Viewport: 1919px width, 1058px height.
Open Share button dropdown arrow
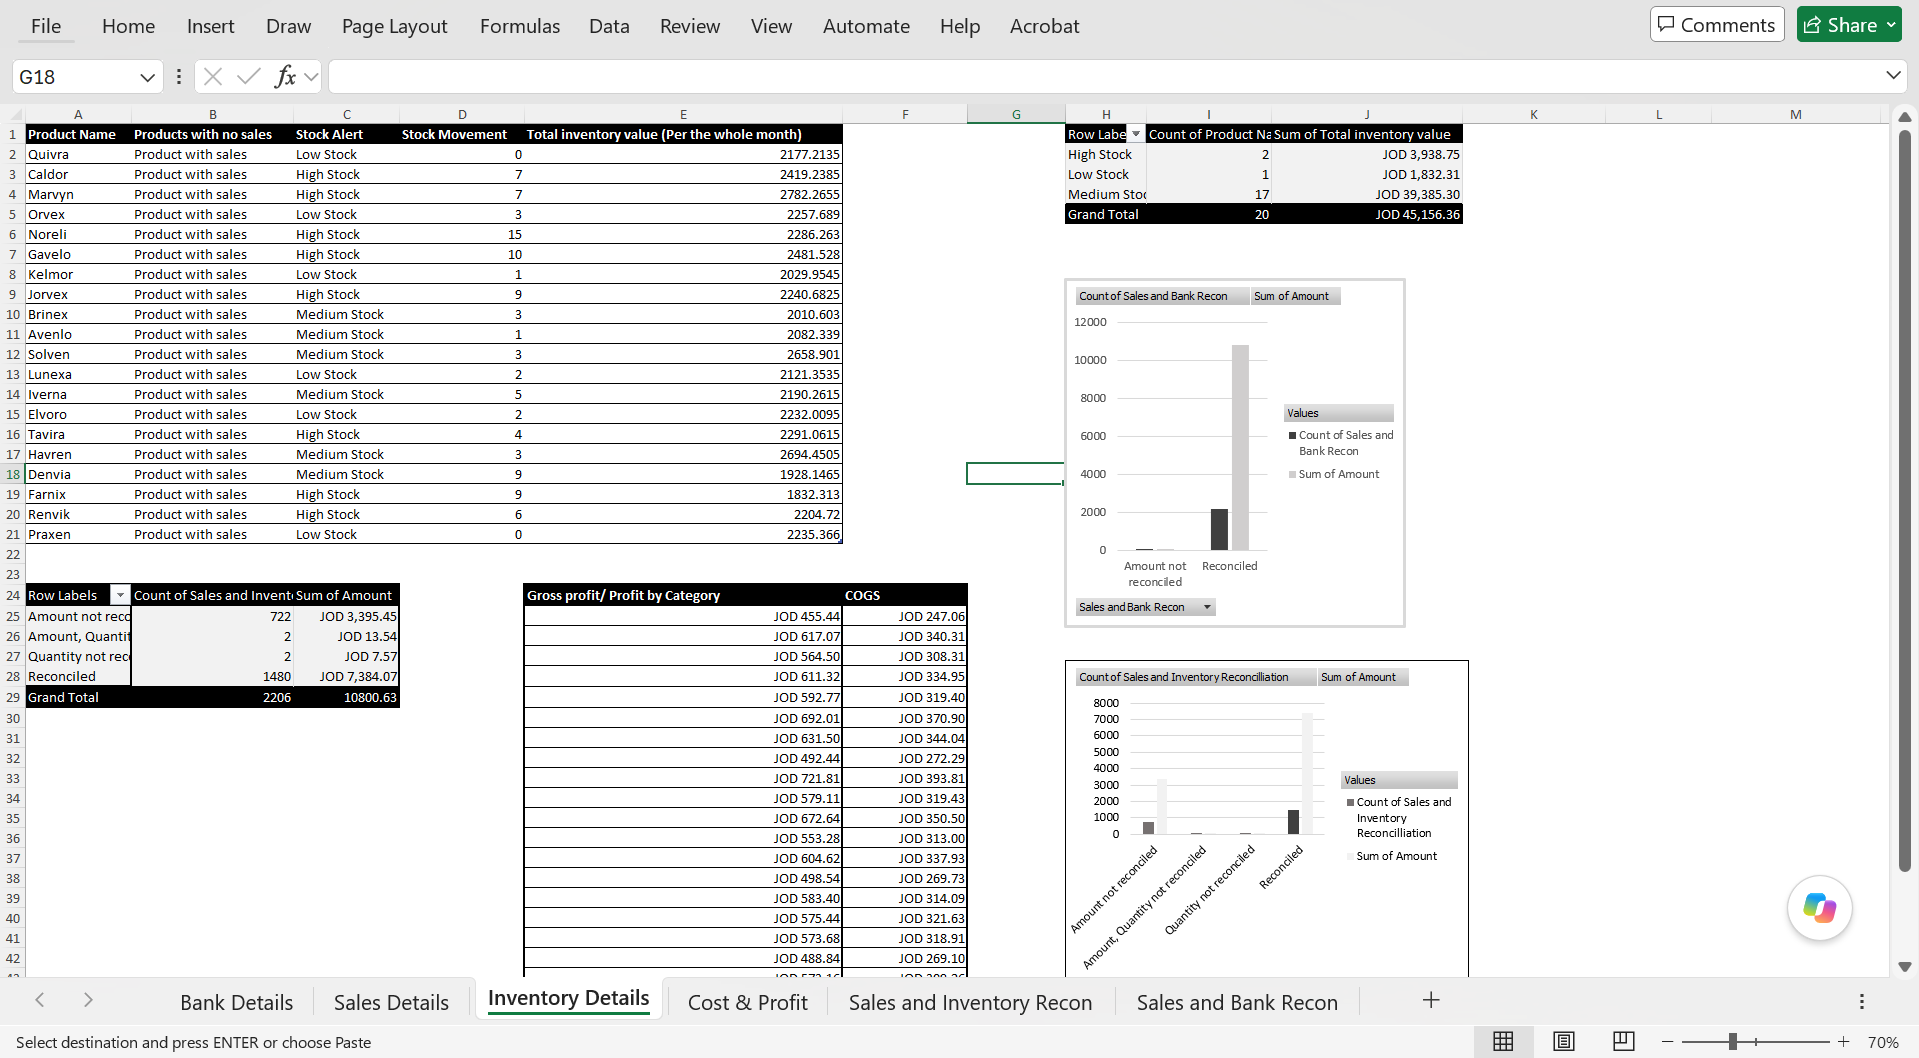coord(1892,25)
